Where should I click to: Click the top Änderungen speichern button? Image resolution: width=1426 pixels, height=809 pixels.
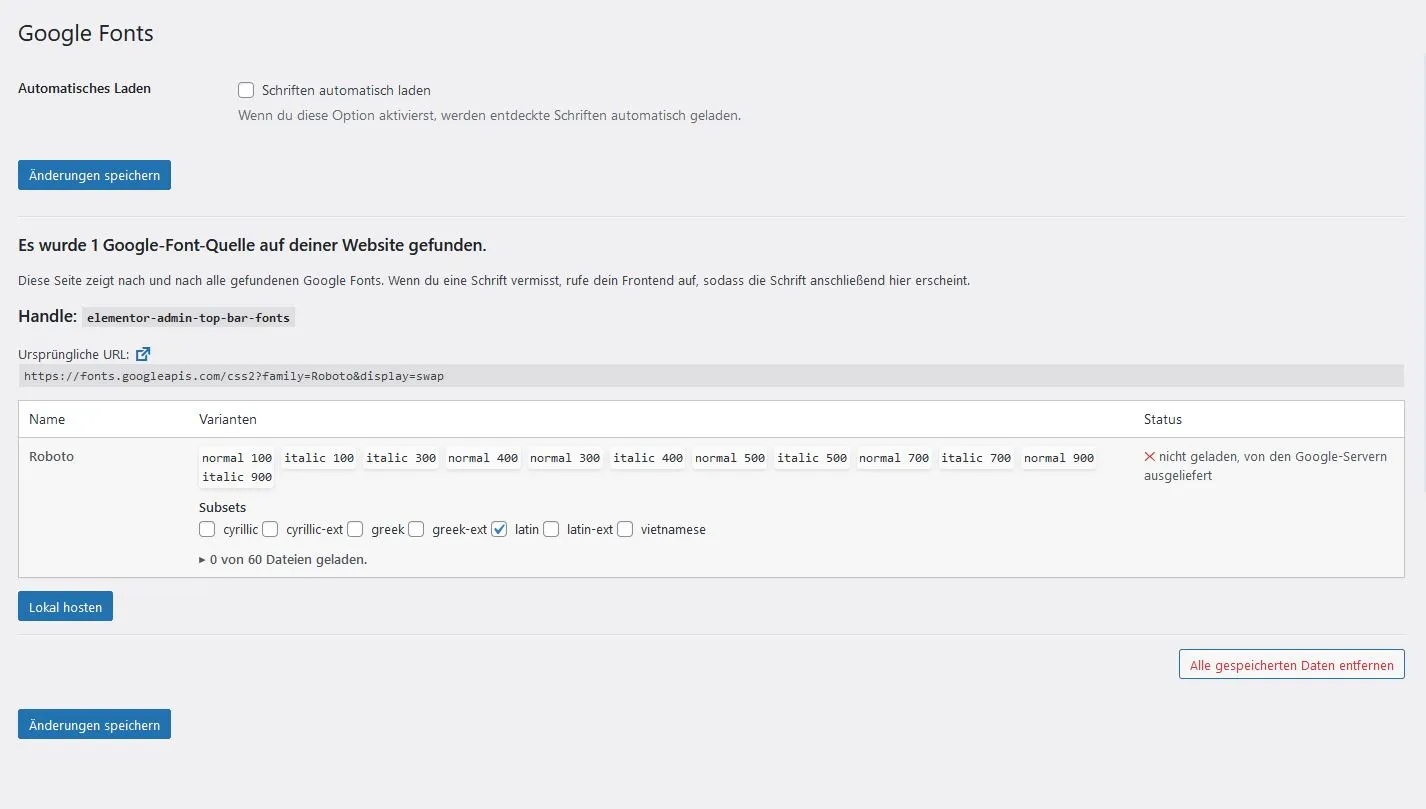point(94,175)
